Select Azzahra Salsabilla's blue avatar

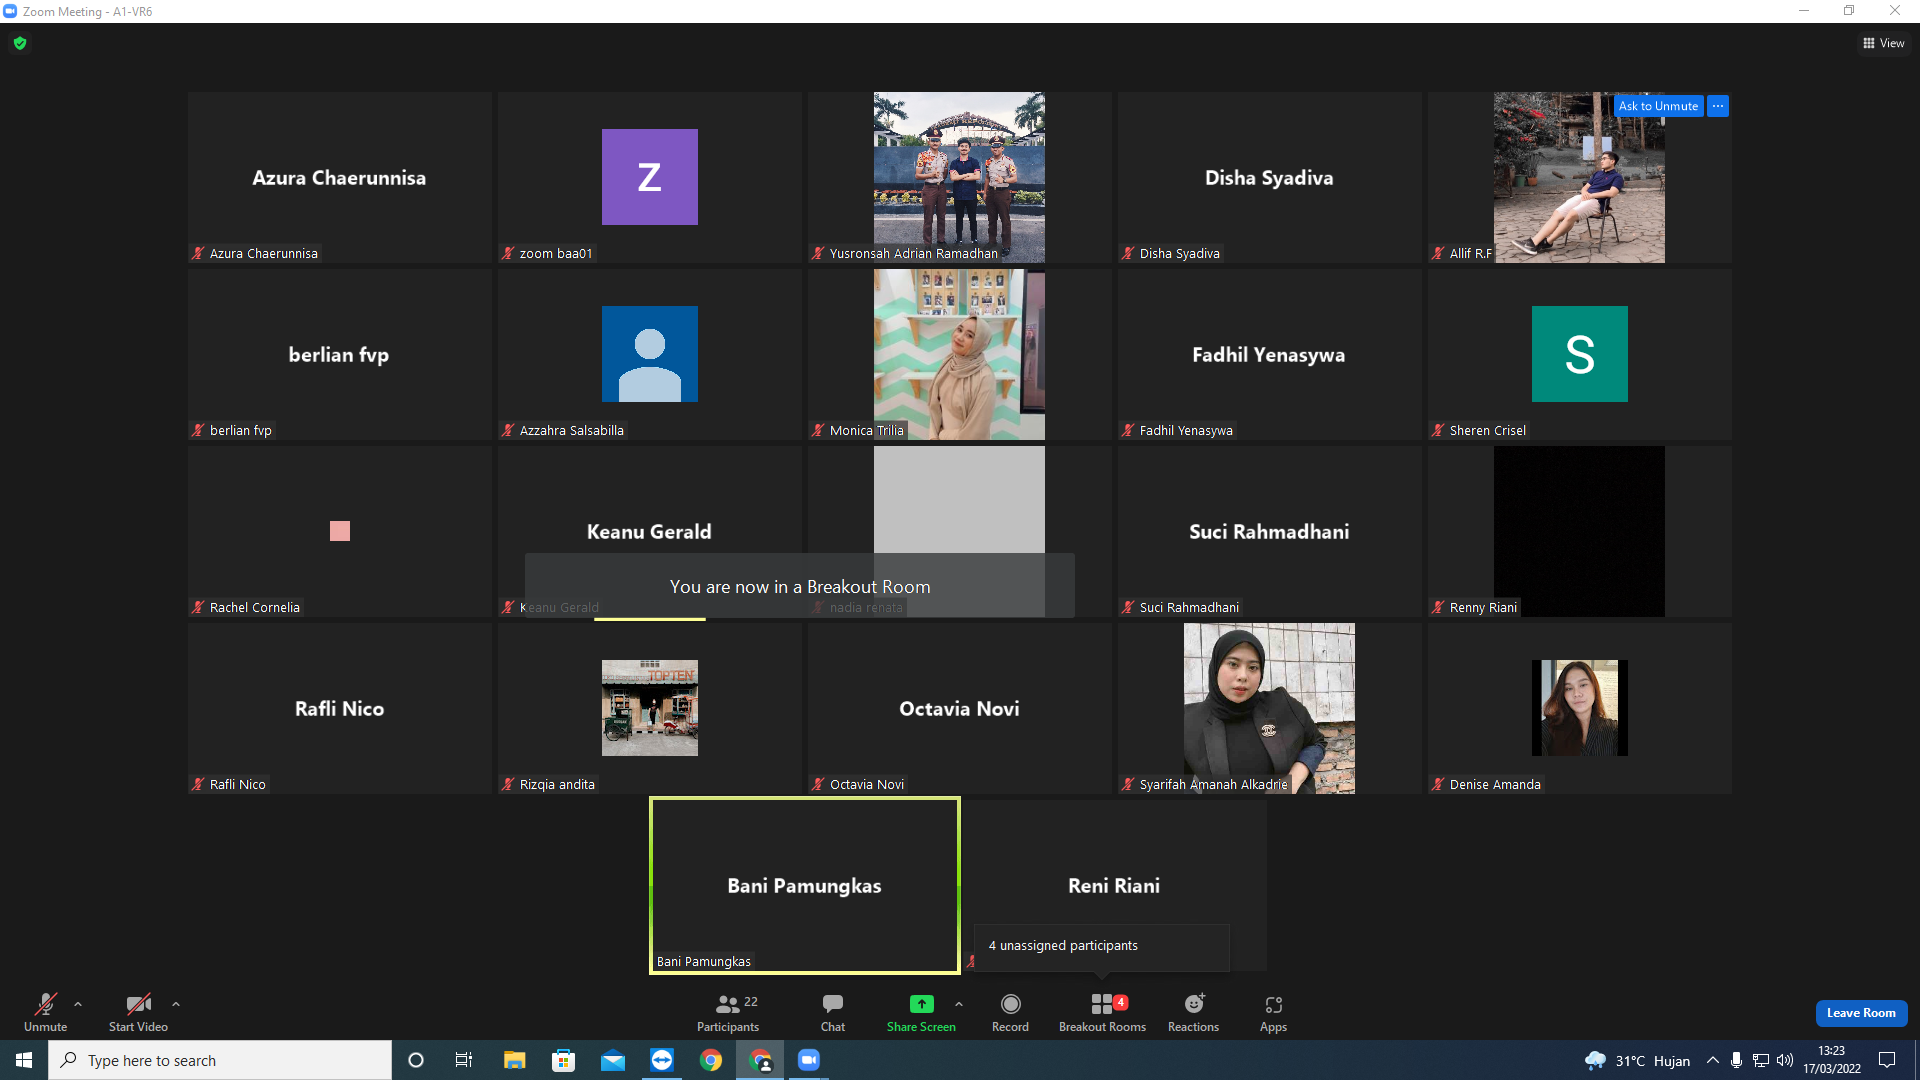(x=650, y=354)
